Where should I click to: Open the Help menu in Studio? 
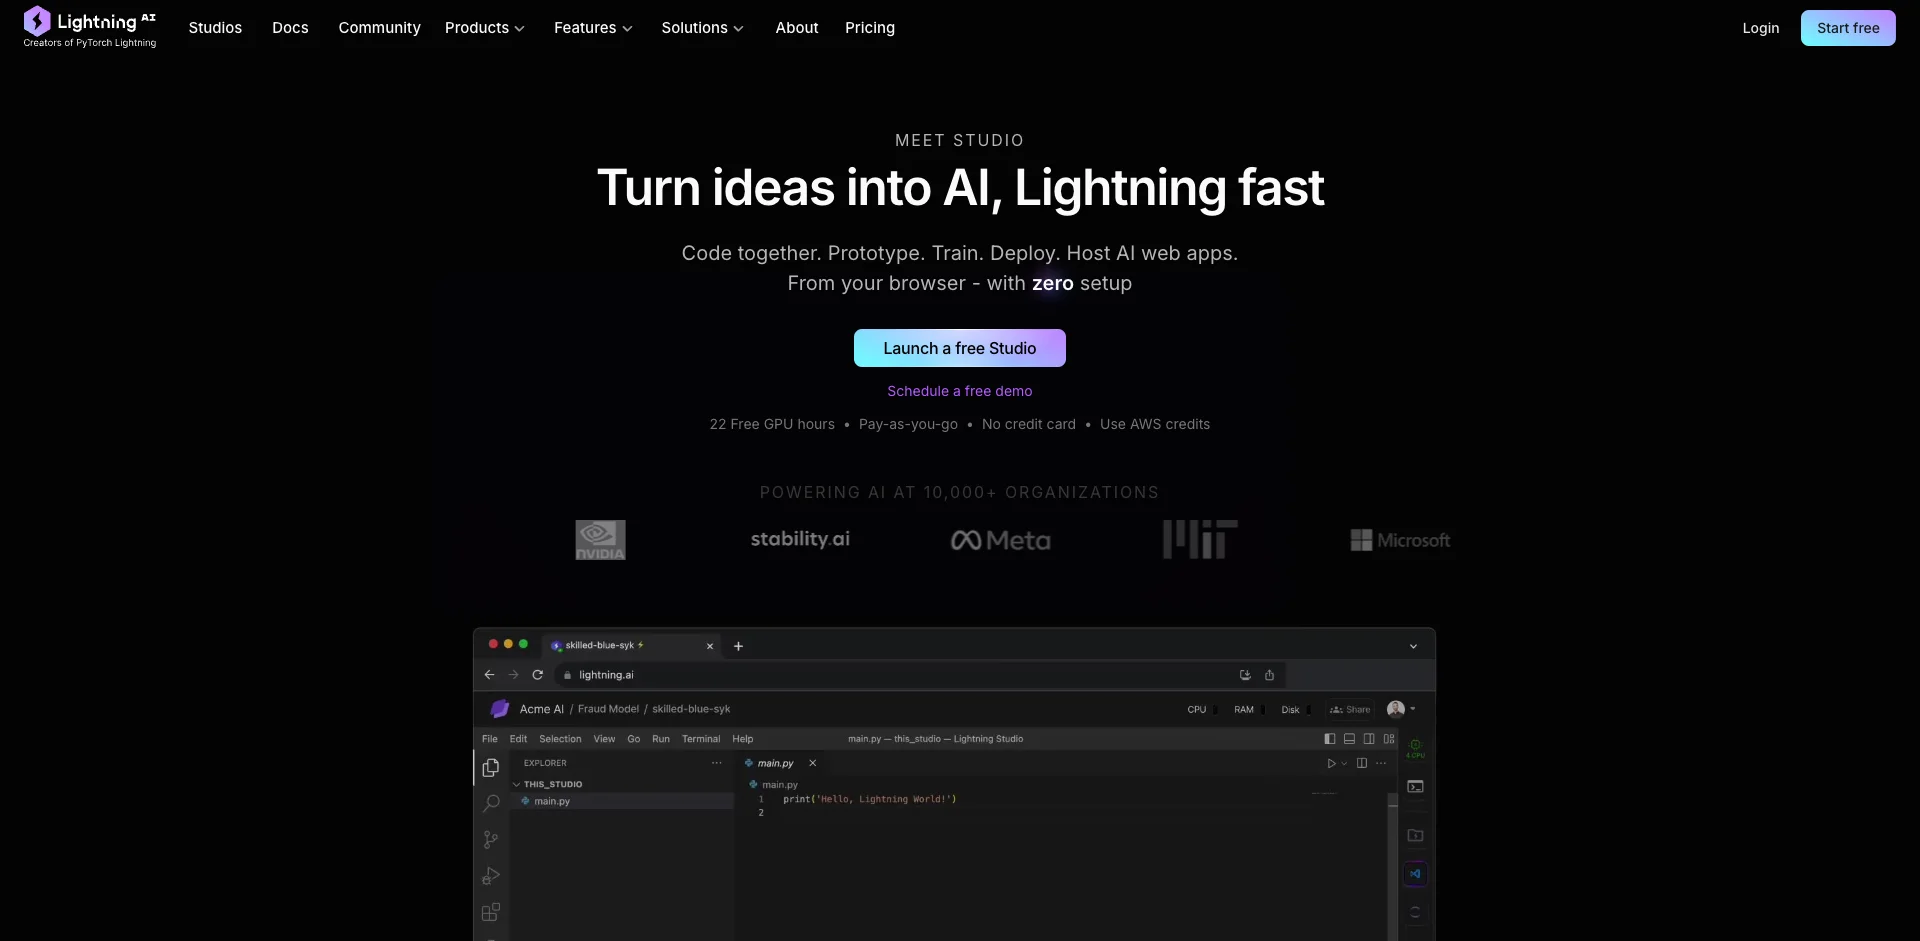[x=742, y=739]
